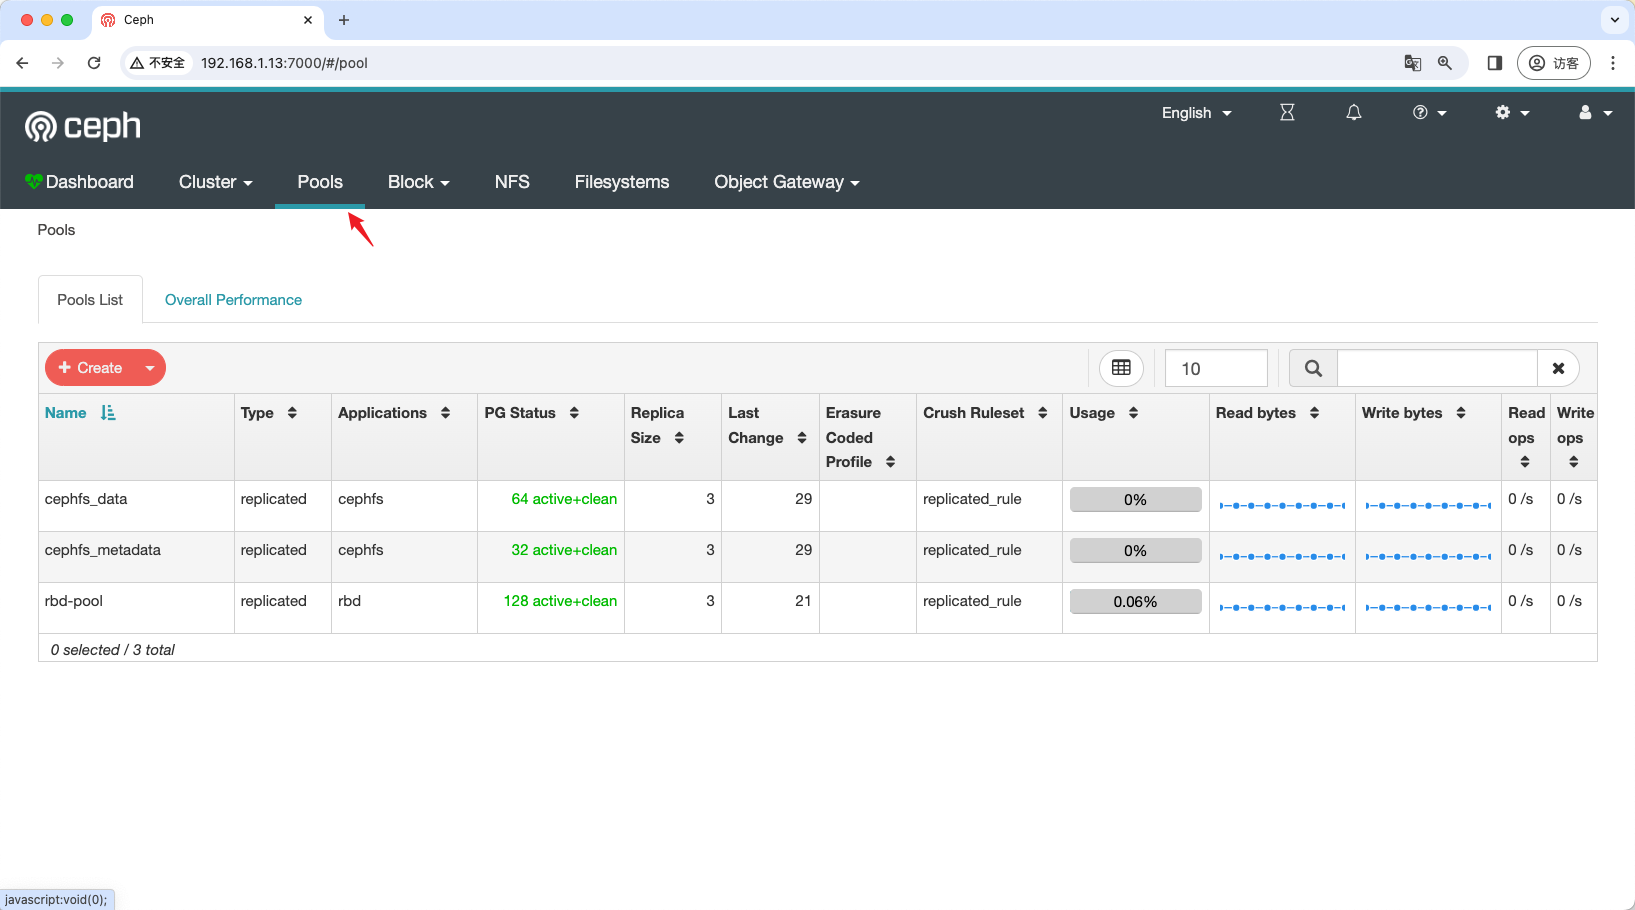Screen dimensions: 1635x910
Task: Click the not-secure warning badge
Action: click(x=158, y=63)
